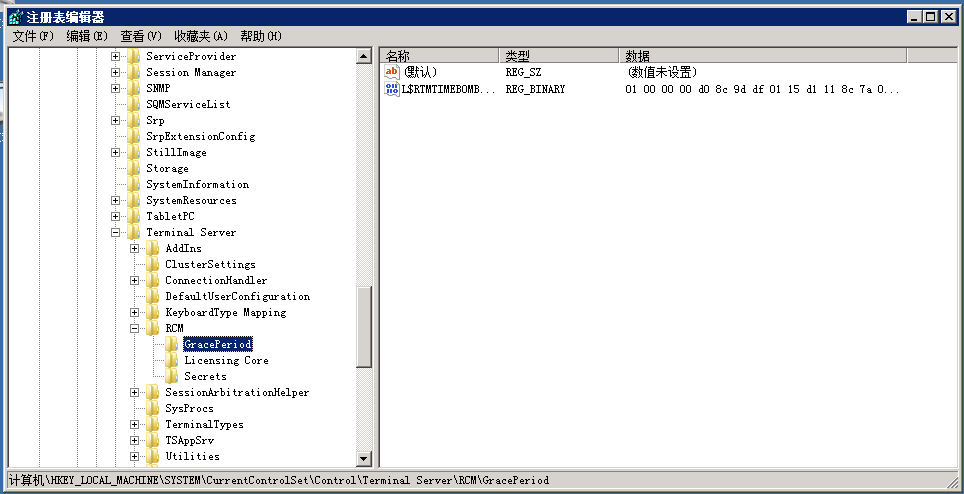This screenshot has width=964, height=494.
Task: Open the 文件(F) menu
Action: click(33, 36)
